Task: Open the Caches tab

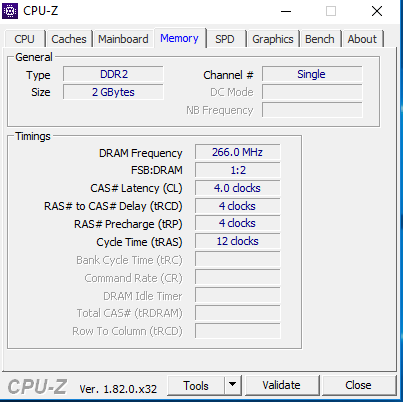Action: coord(69,39)
